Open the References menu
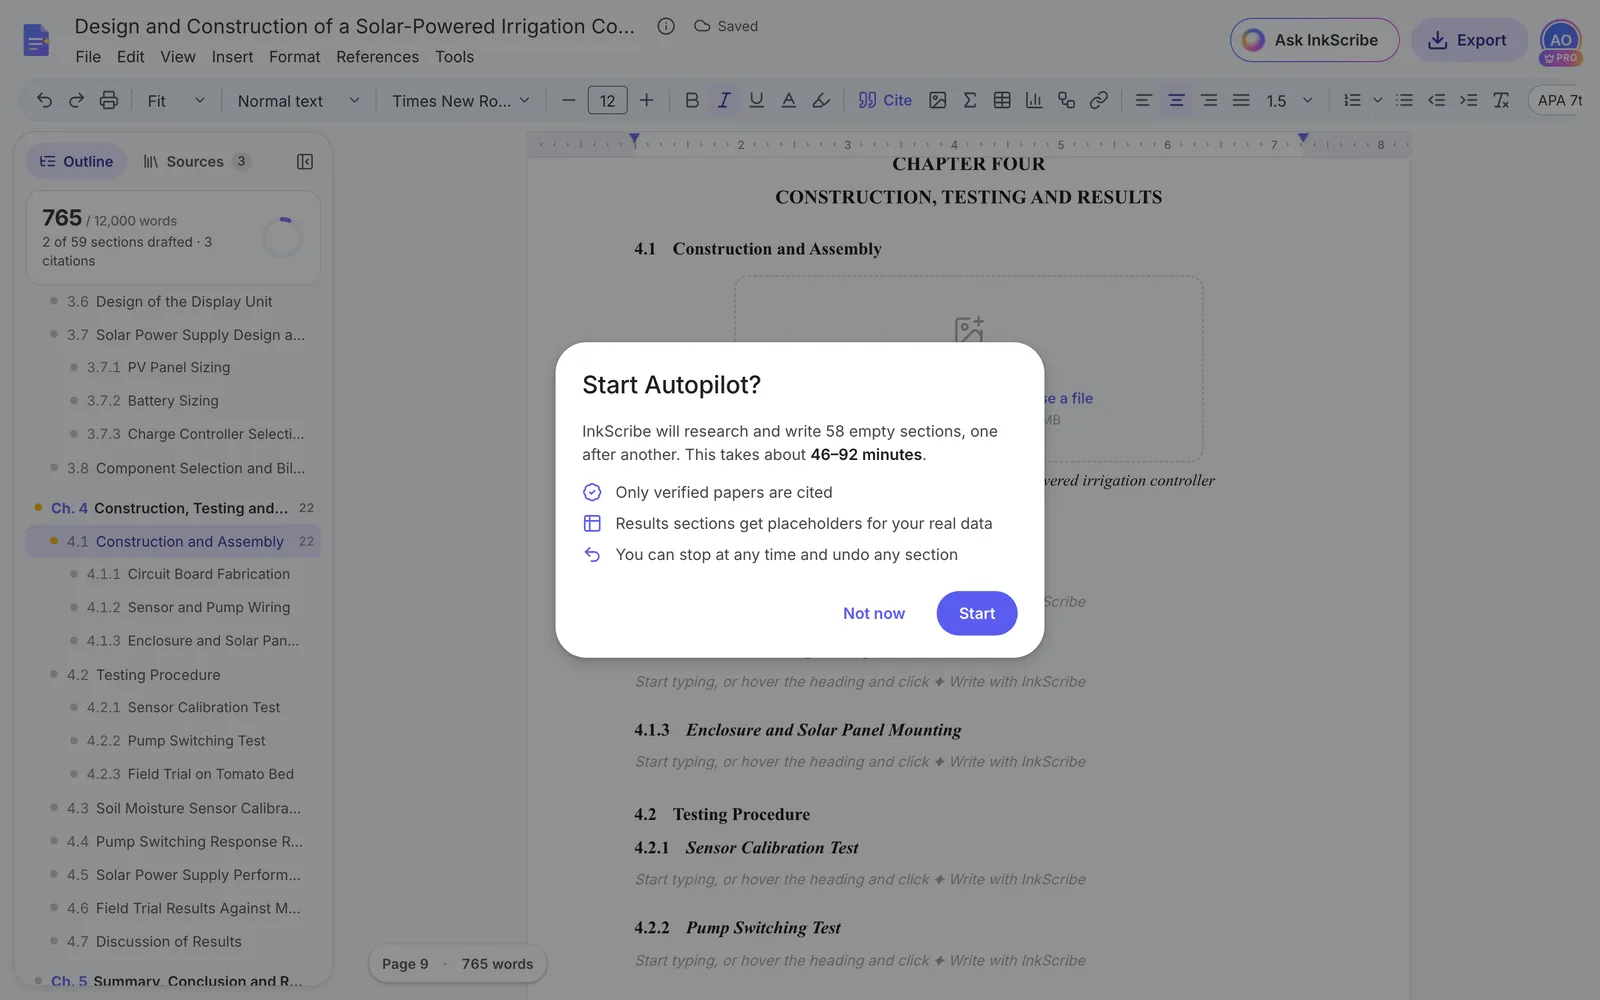Image resolution: width=1600 pixels, height=1000 pixels. (377, 57)
